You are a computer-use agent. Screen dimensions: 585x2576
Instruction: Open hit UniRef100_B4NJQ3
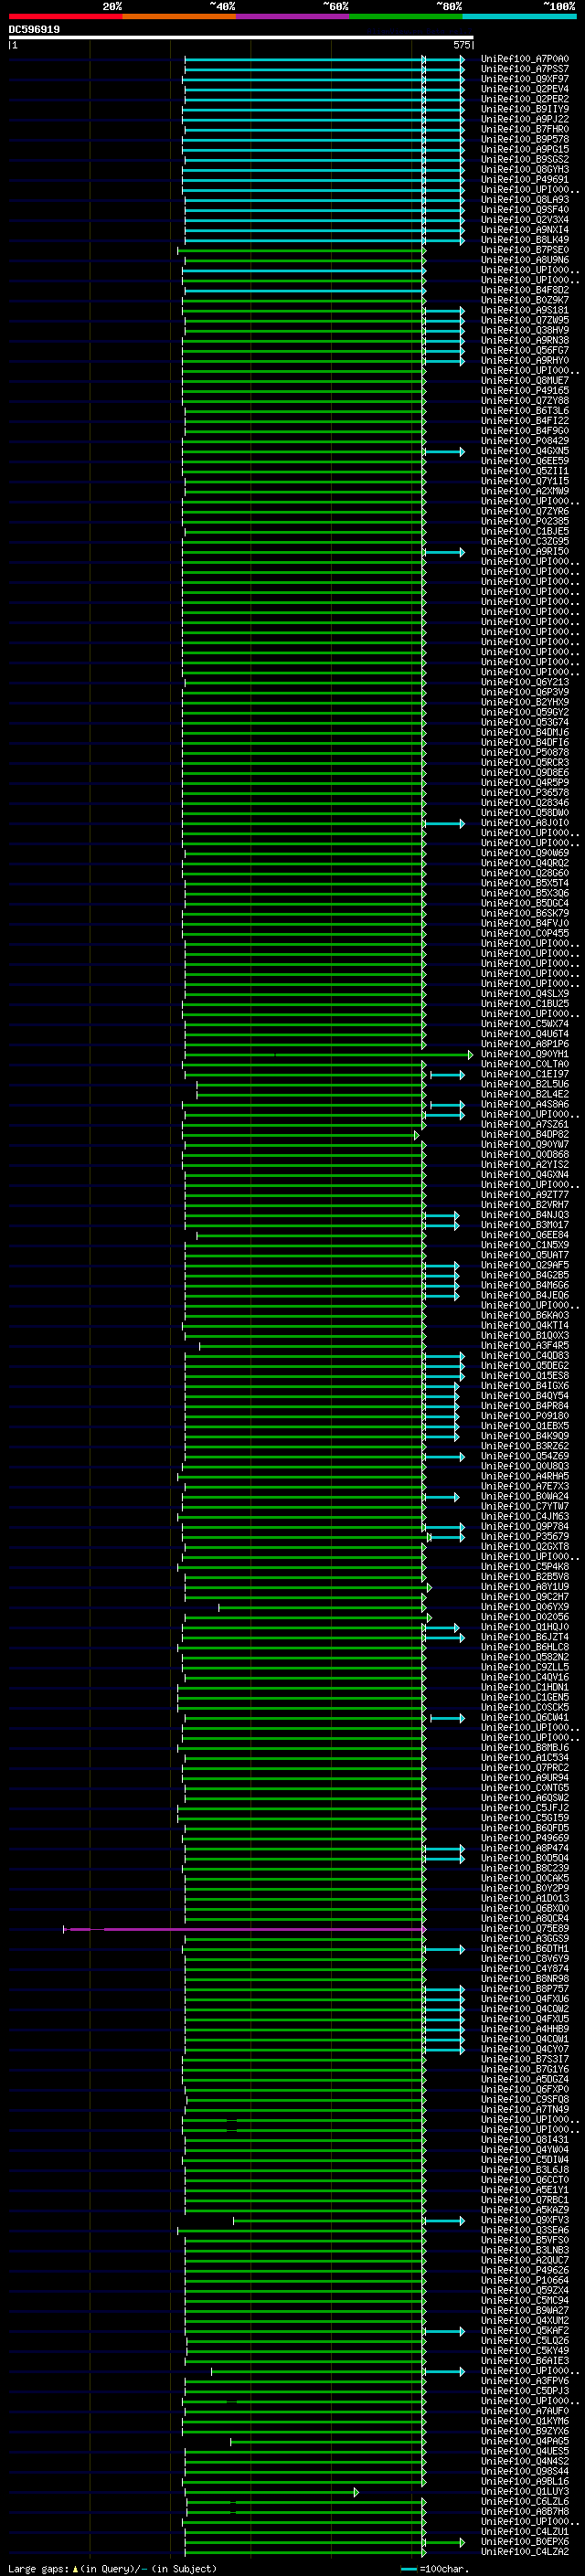pyautogui.click(x=525, y=1215)
